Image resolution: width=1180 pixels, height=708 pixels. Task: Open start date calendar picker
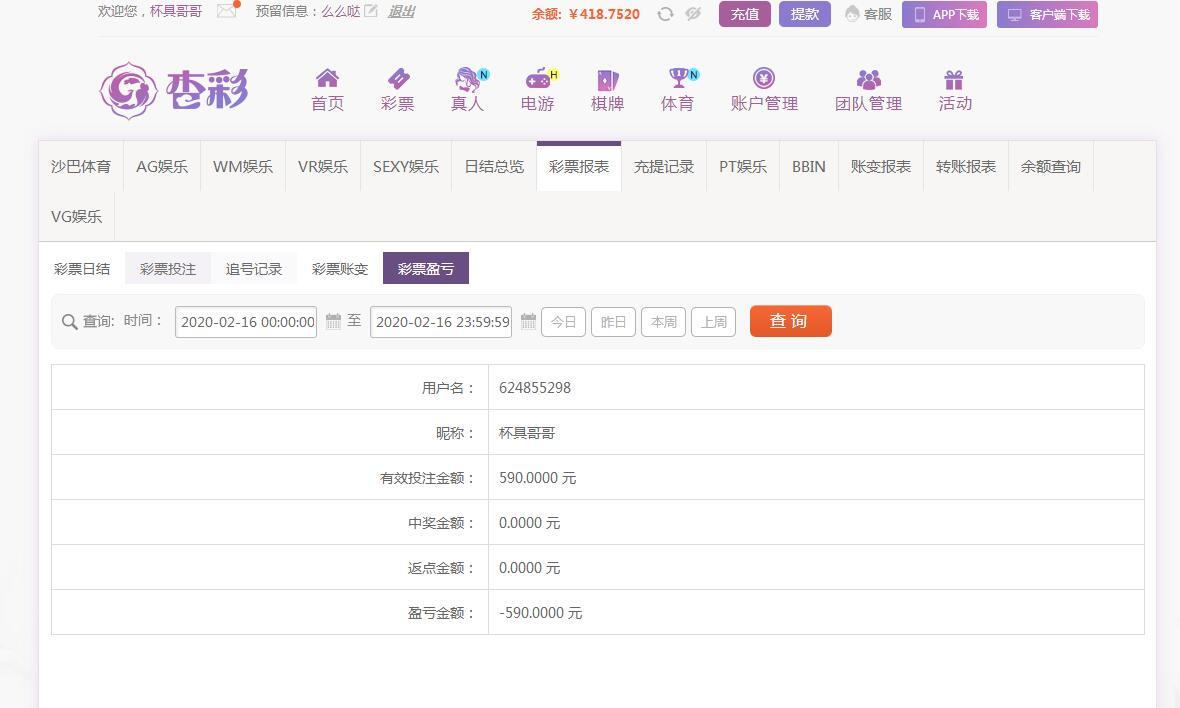[x=333, y=322]
